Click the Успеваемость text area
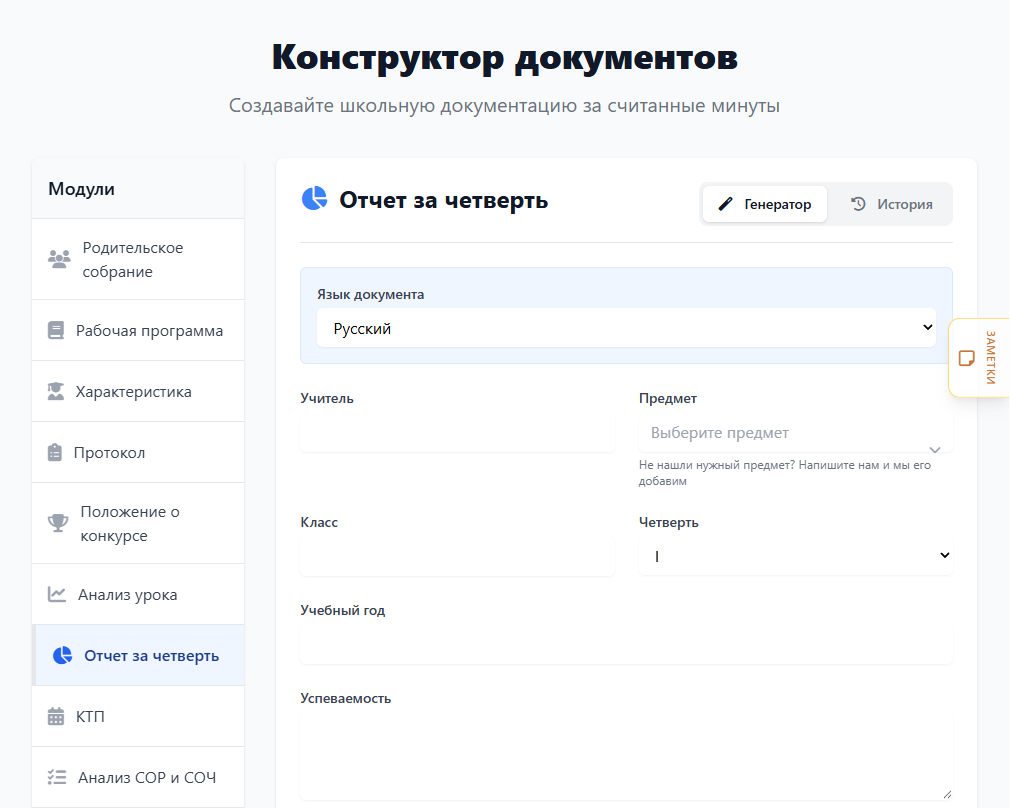Image resolution: width=1010 pixels, height=808 pixels. pos(626,758)
